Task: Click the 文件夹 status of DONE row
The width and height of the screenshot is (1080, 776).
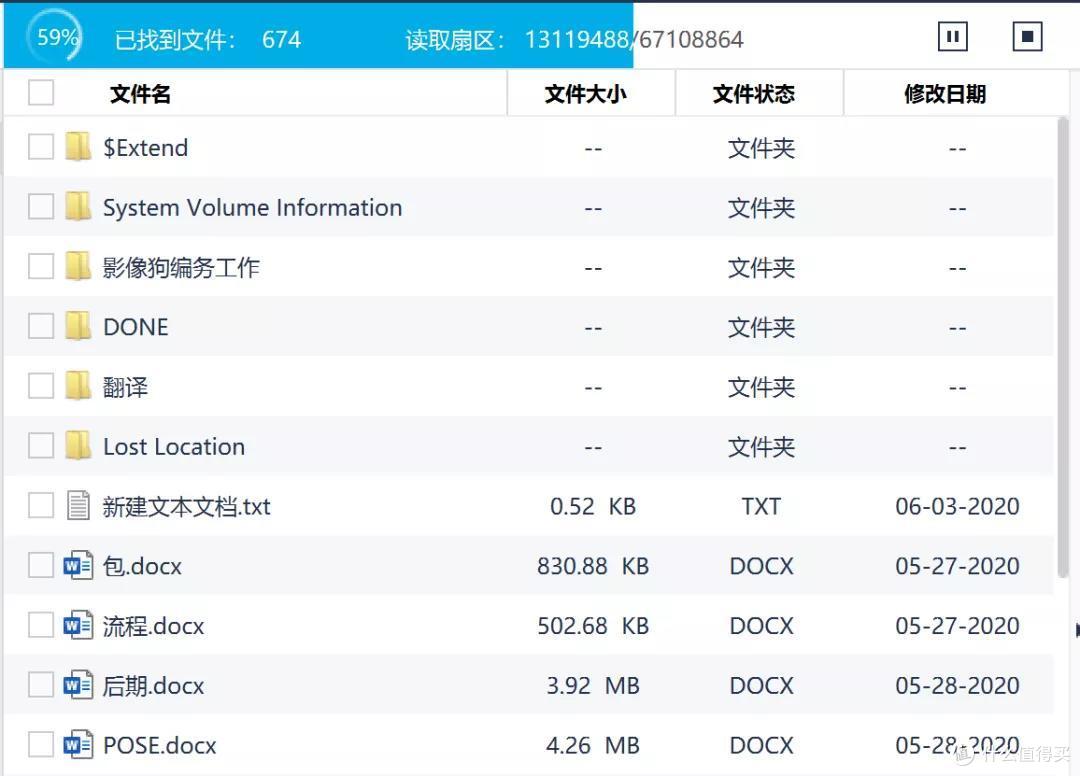Action: point(761,327)
